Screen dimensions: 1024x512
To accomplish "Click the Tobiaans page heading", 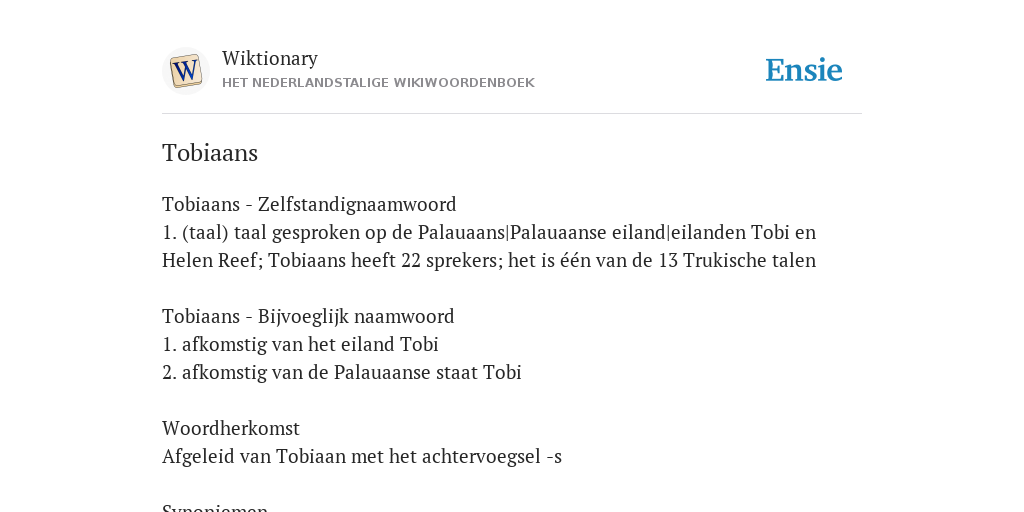I will 210,153.
